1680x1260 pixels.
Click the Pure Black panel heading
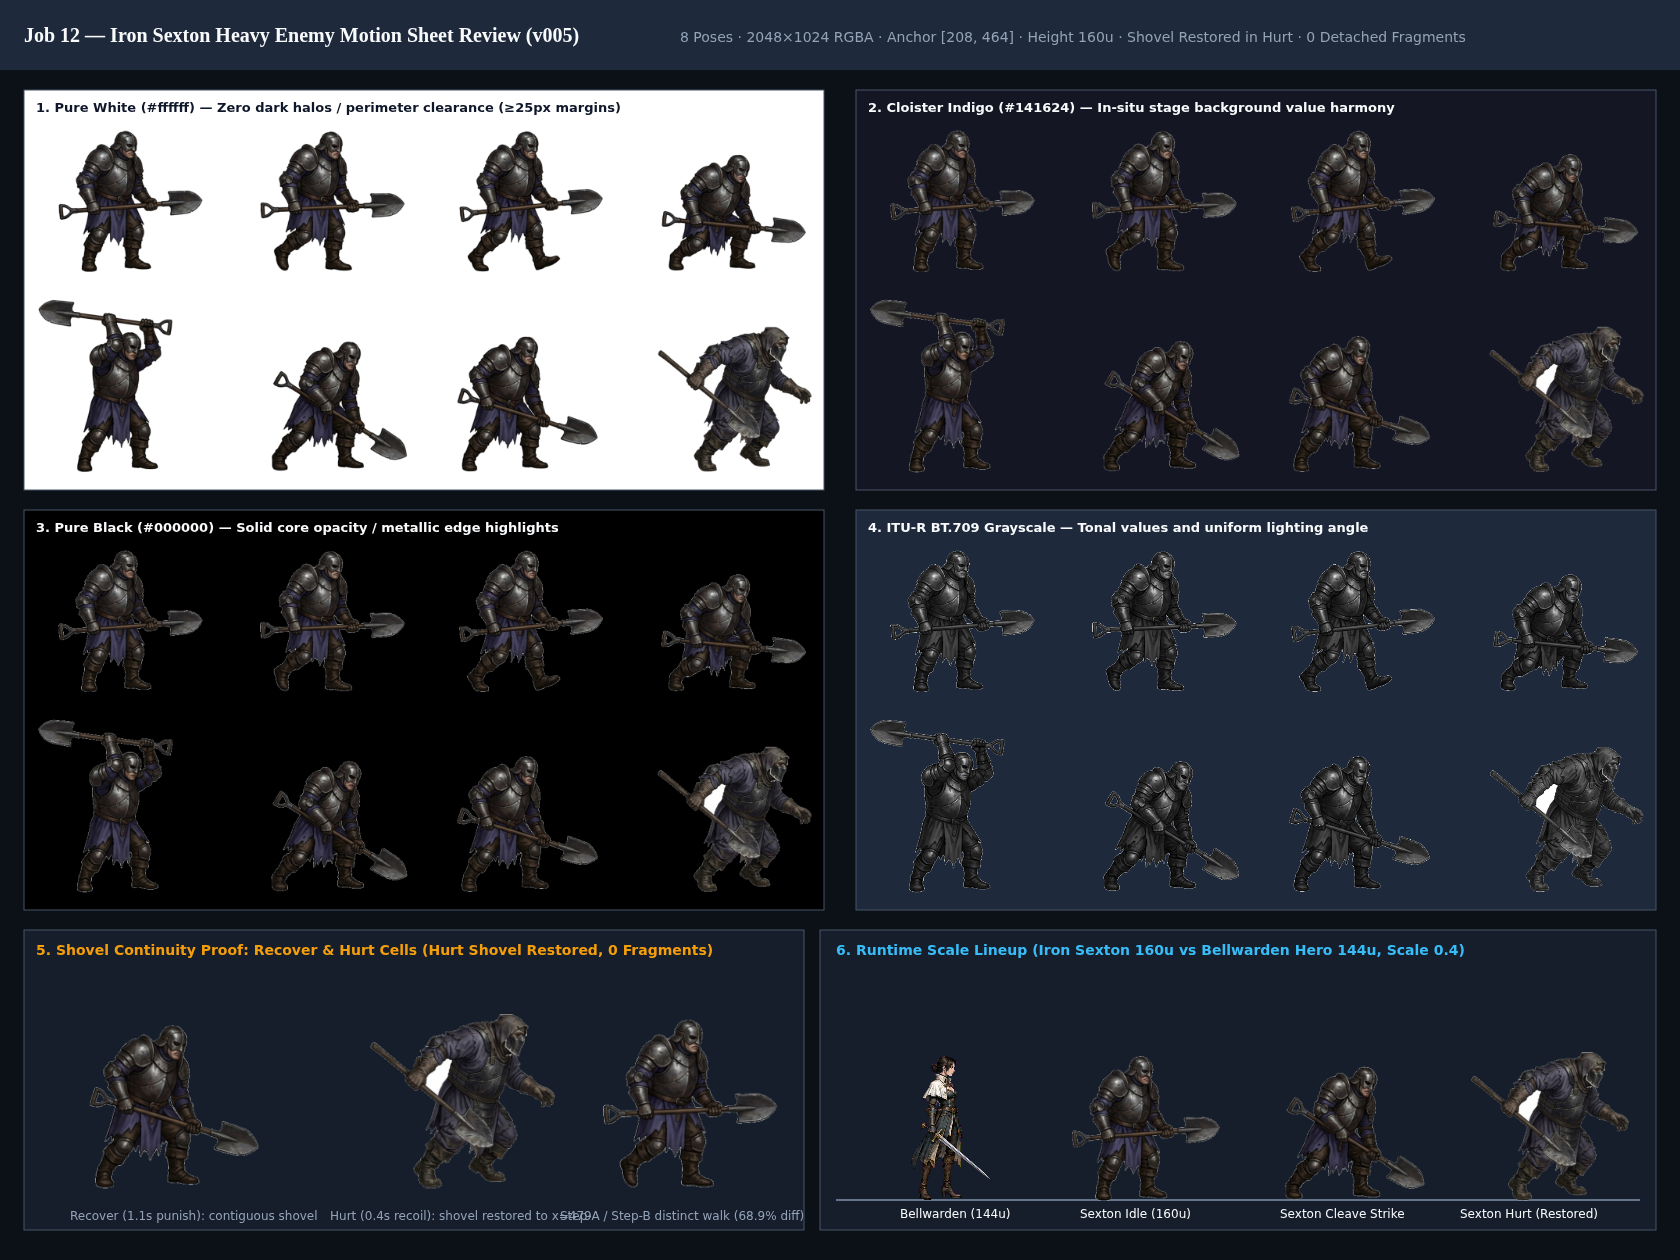click(x=297, y=528)
